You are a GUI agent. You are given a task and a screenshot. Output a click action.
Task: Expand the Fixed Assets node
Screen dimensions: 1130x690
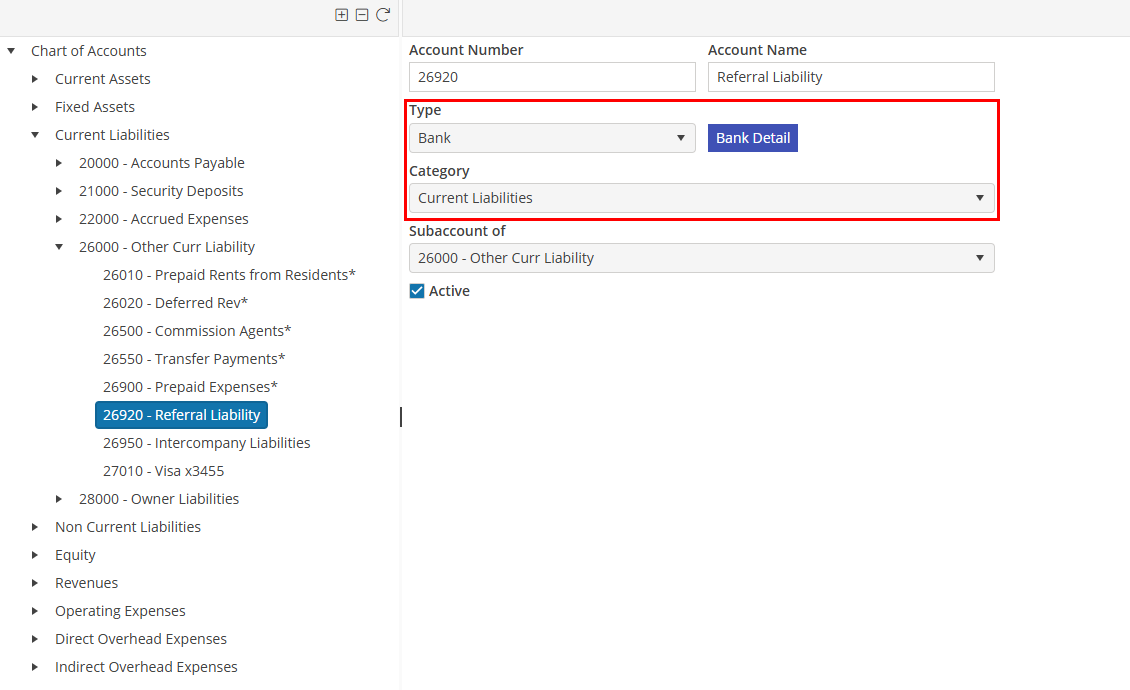point(35,107)
